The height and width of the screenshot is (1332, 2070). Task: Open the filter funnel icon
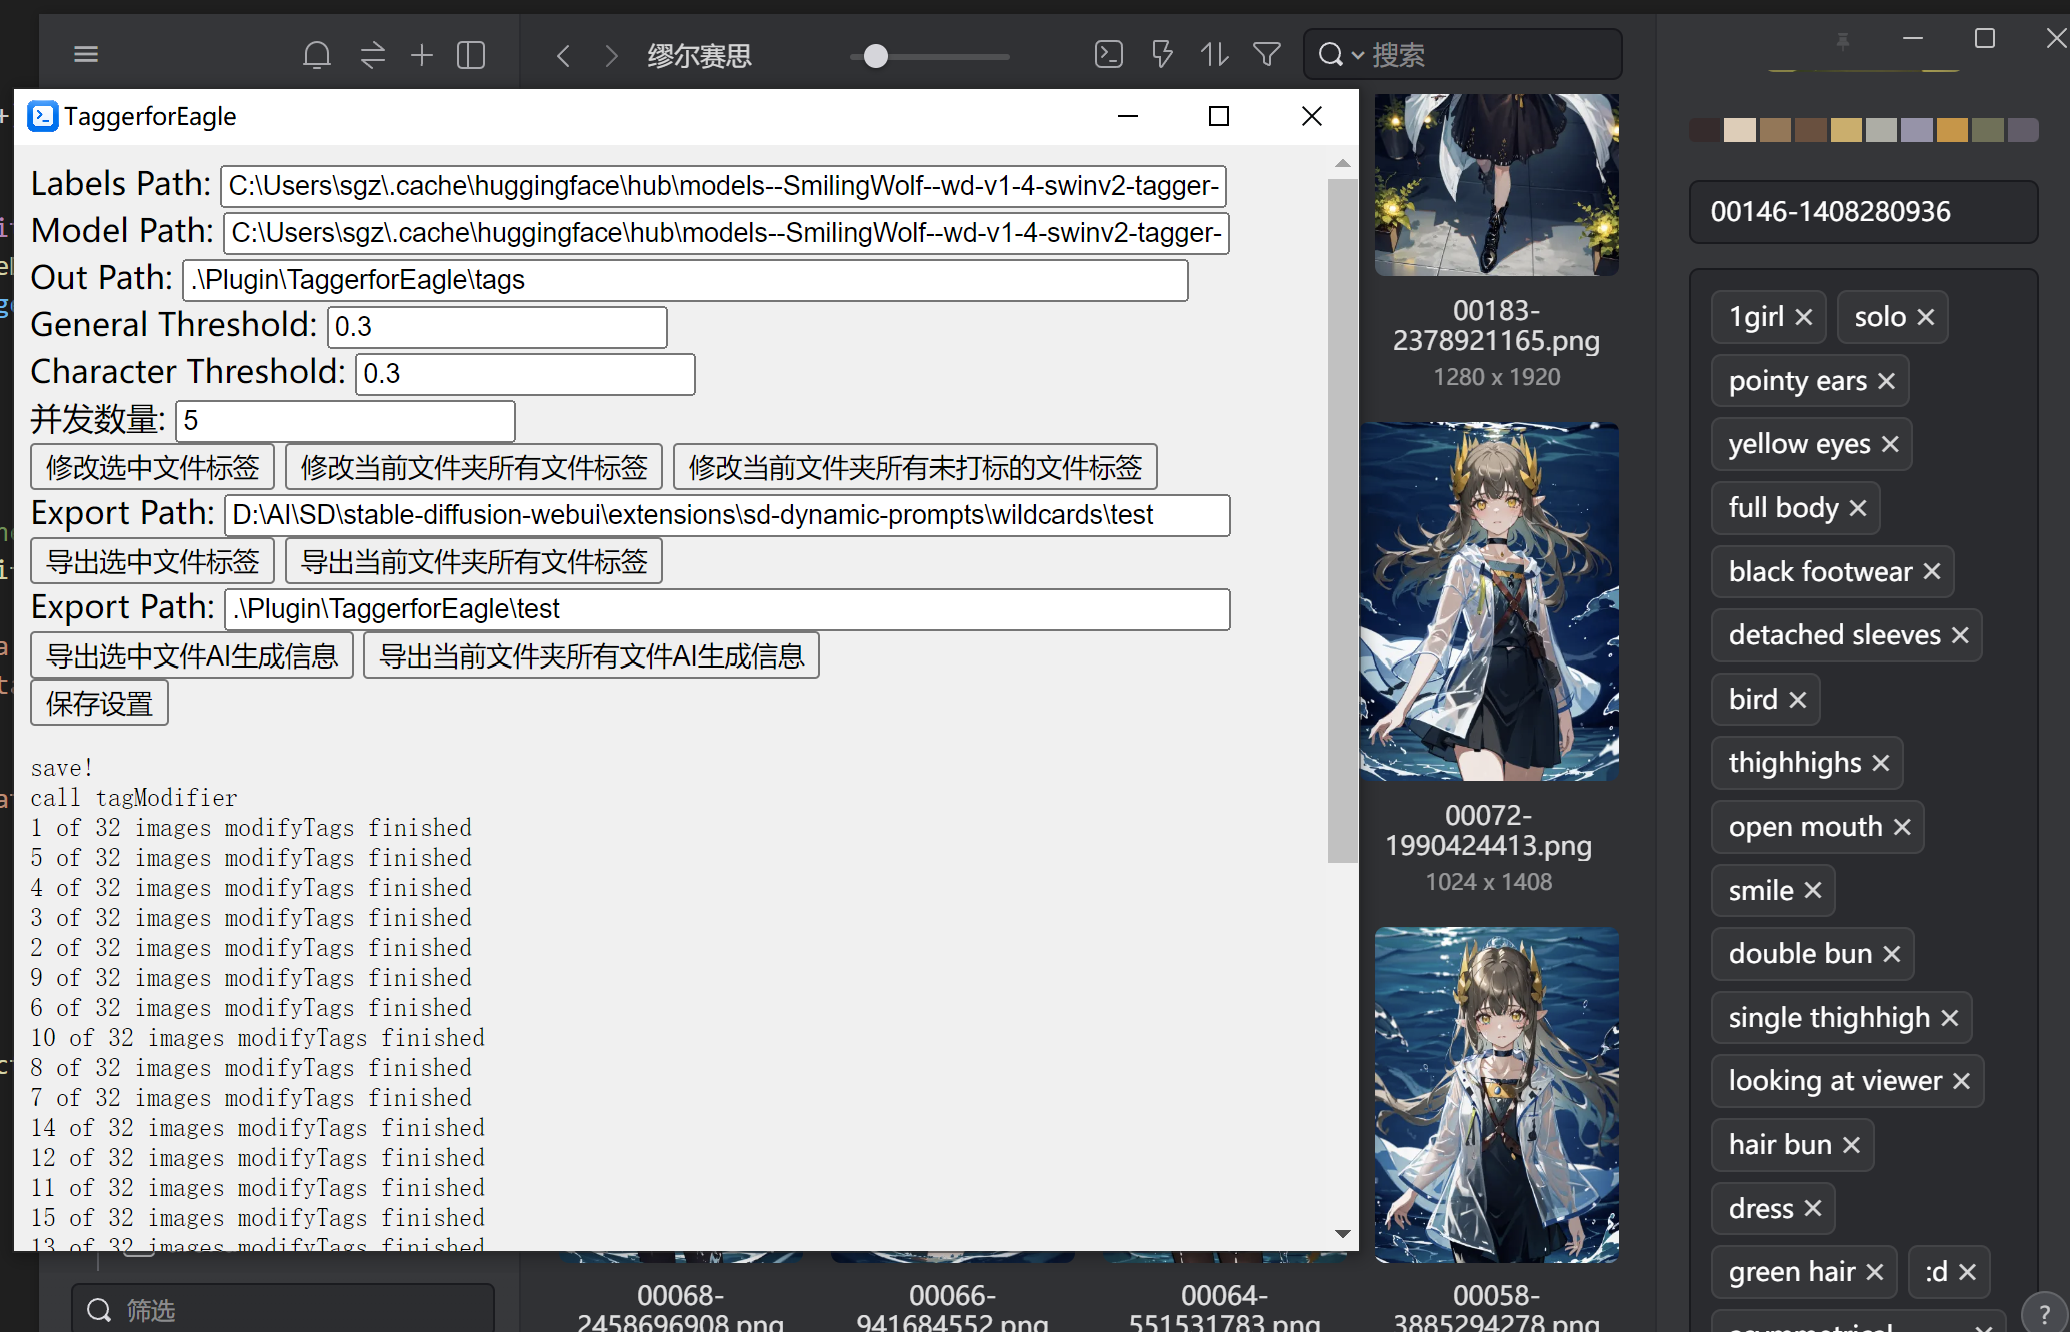click(1267, 54)
